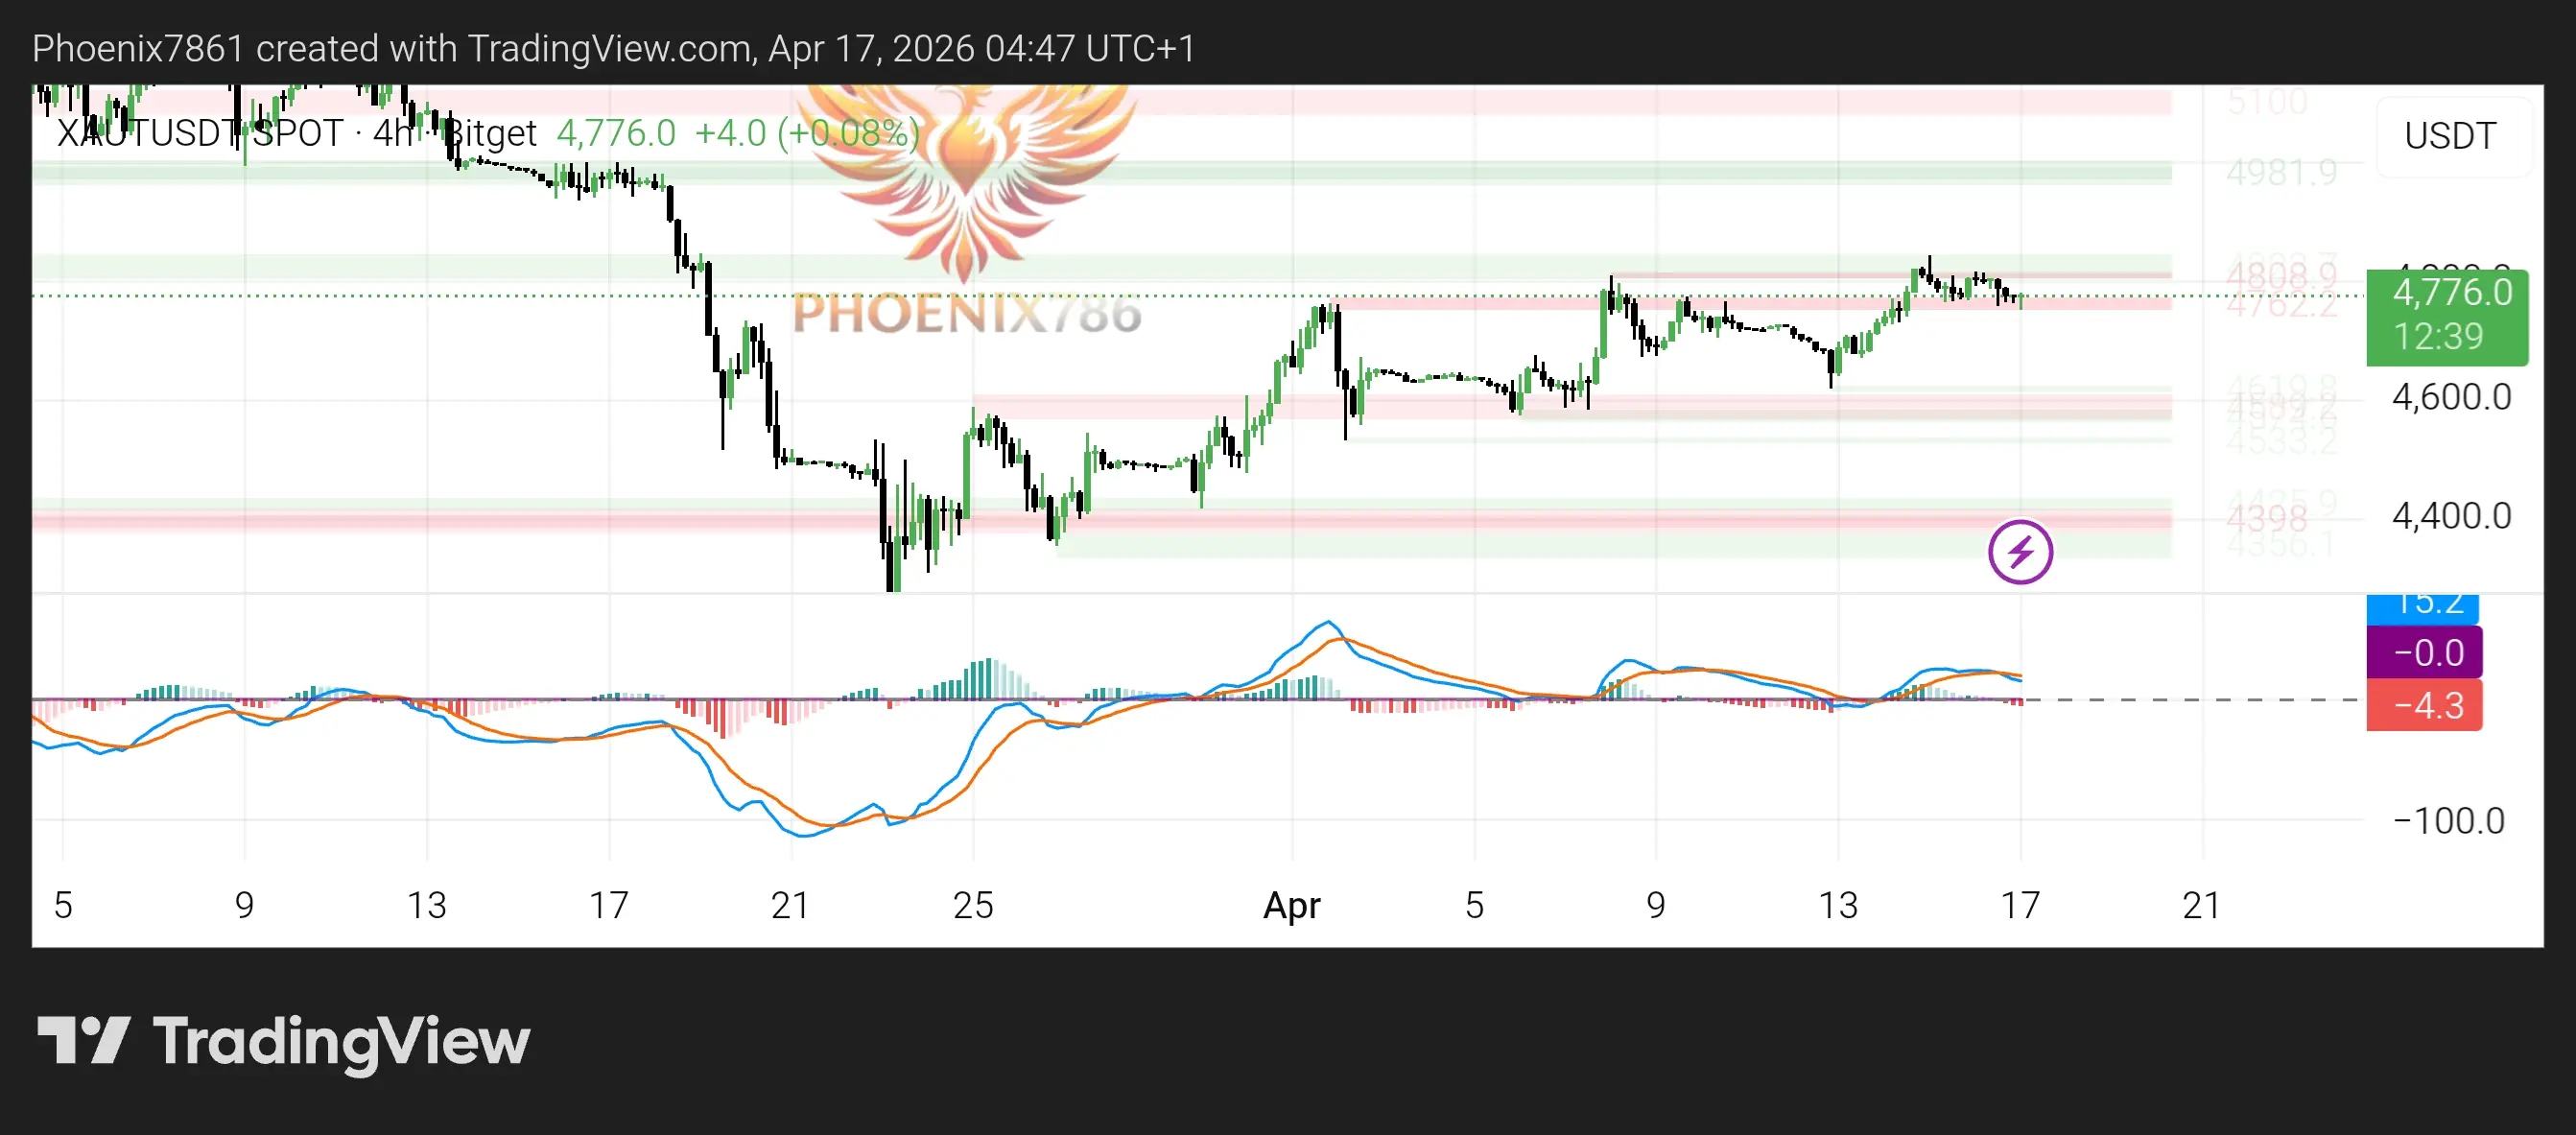Click the Apr month label on time axis

pos(1291,905)
